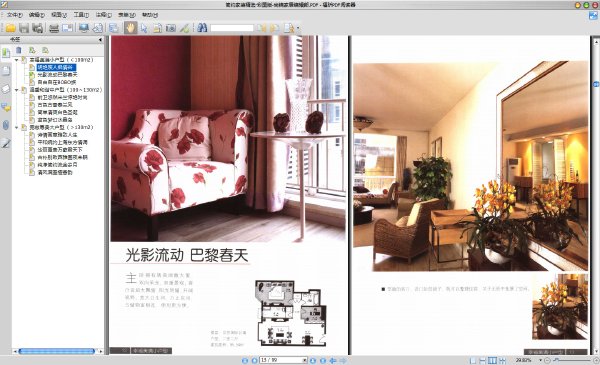600x365 pixels.
Task: Go to the last page button
Action: tap(323, 360)
